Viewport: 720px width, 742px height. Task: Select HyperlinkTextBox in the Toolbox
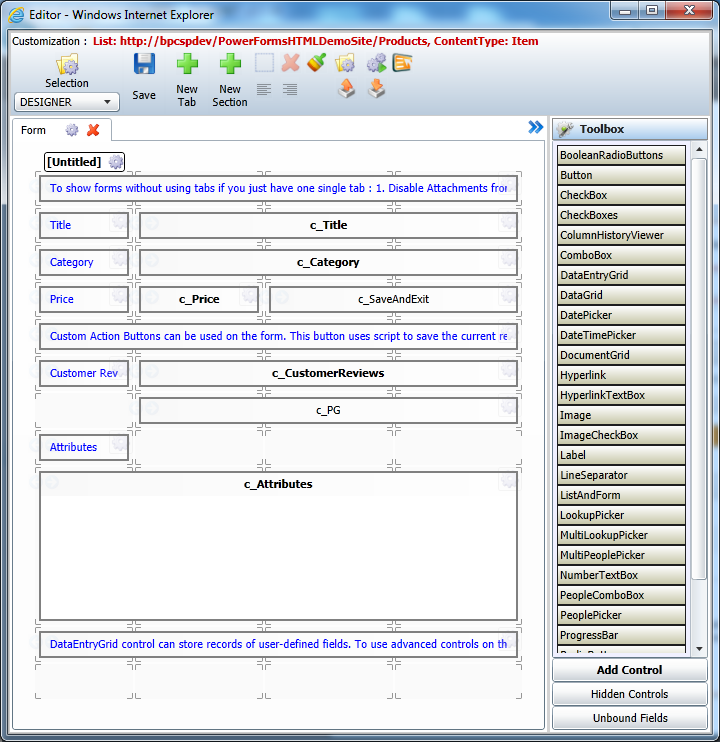point(622,395)
